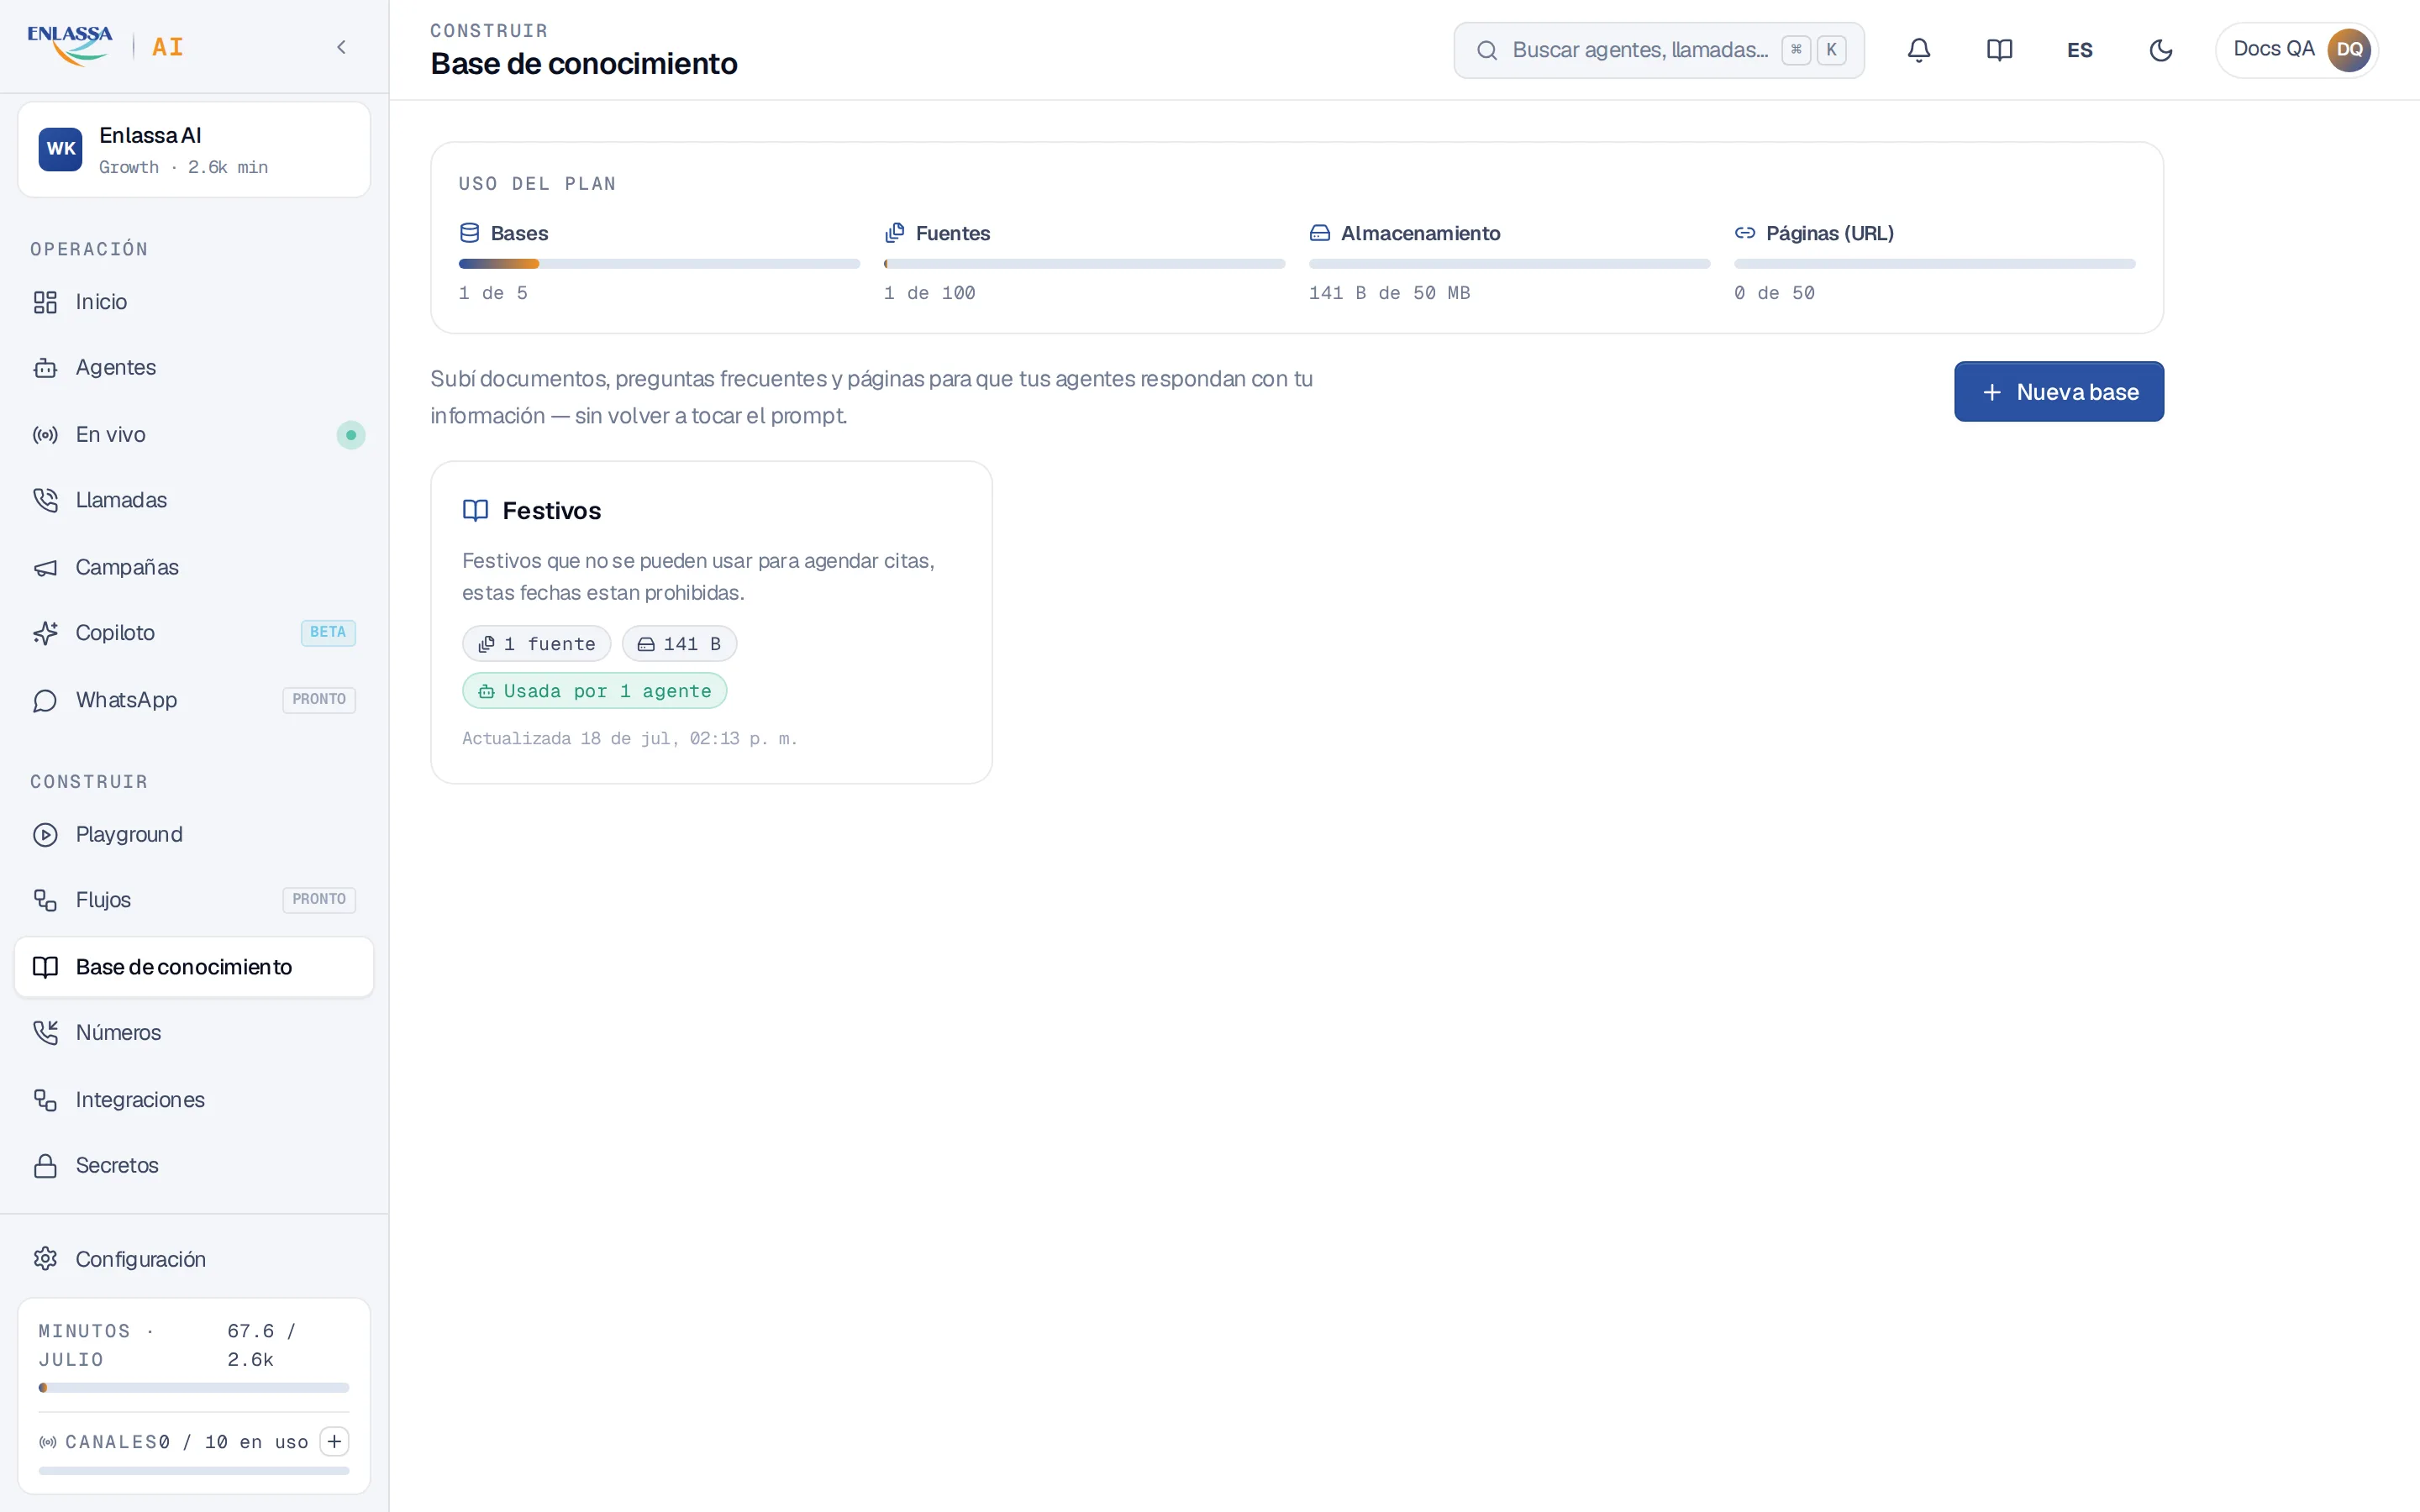Open Configuración gear icon

pos(45,1259)
